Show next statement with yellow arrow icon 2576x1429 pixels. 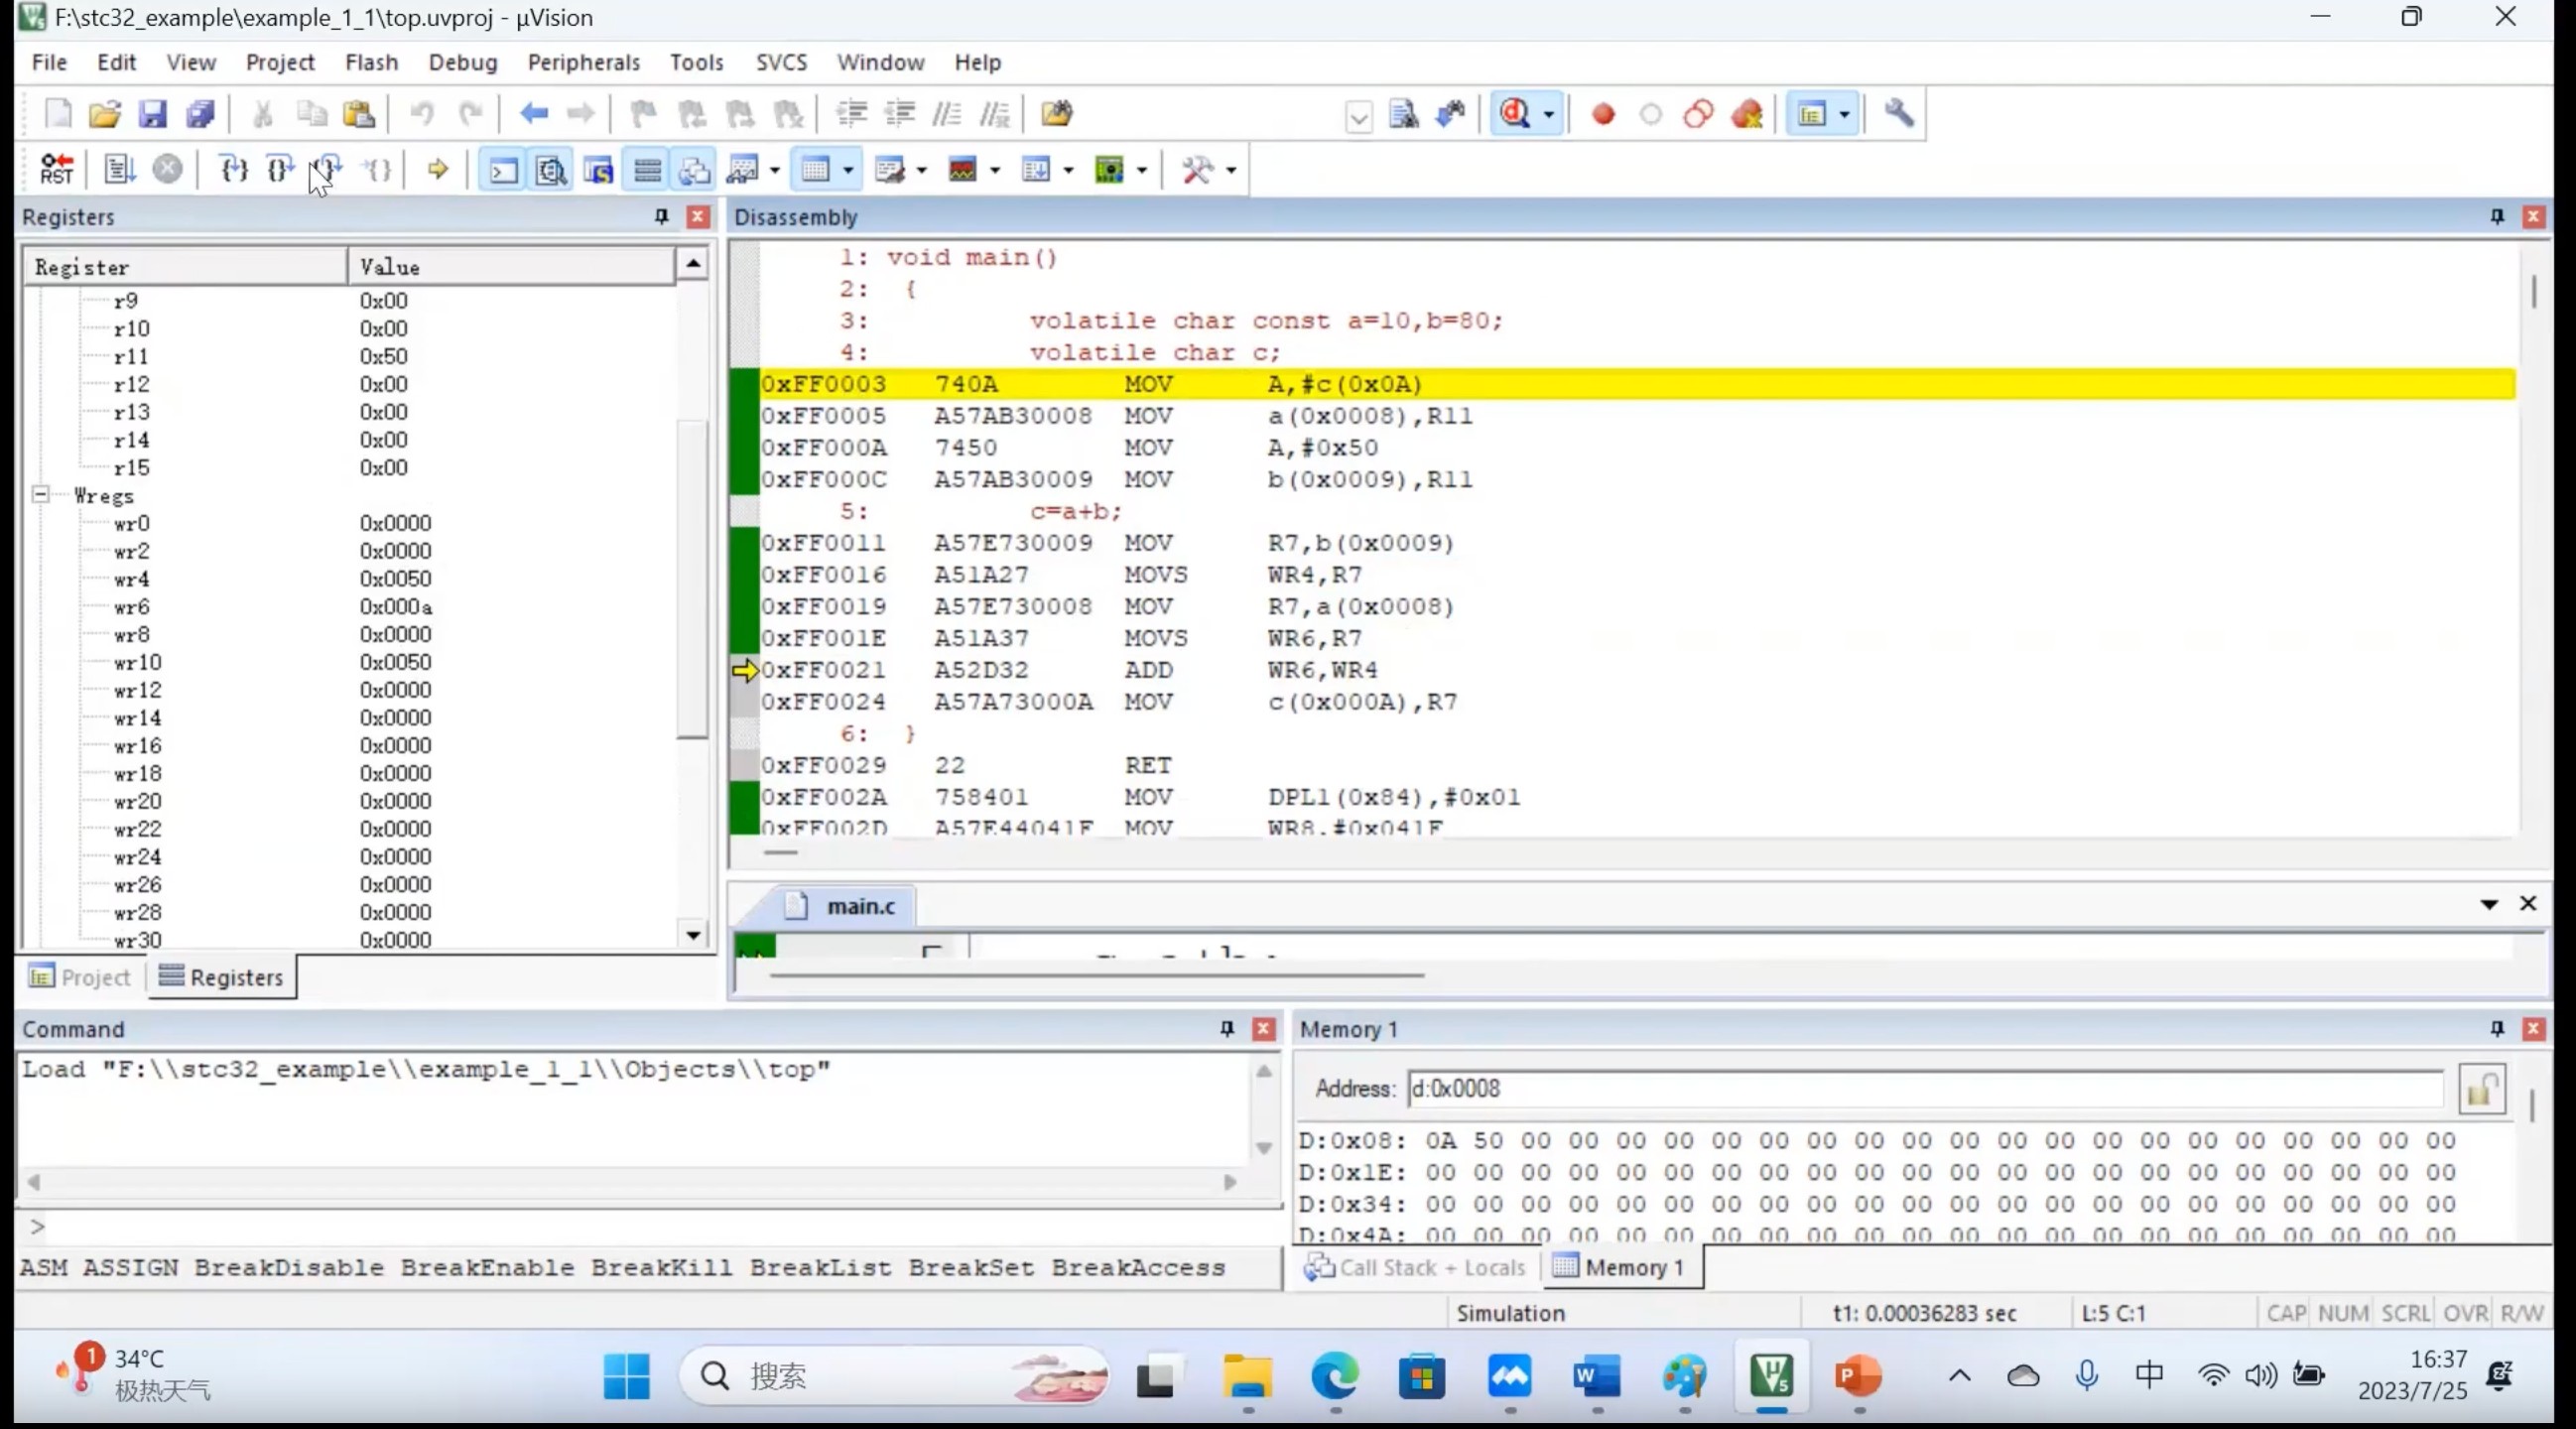tap(437, 169)
